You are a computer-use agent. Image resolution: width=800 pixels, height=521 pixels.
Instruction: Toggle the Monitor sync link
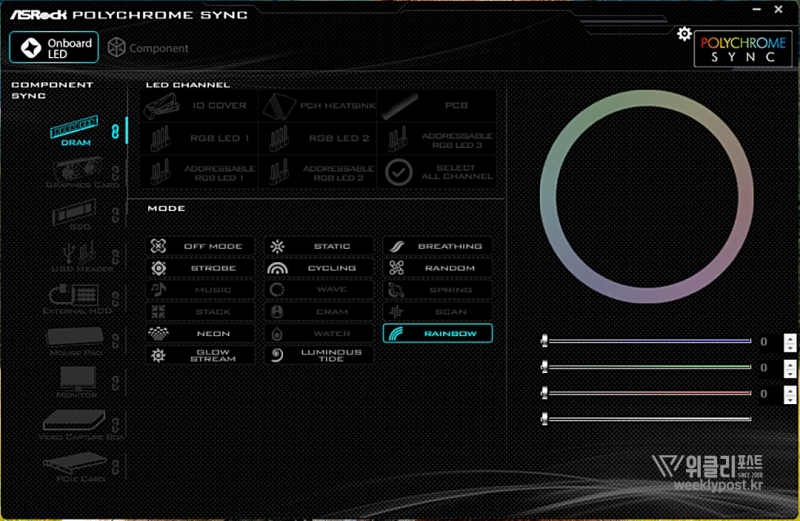pos(116,383)
